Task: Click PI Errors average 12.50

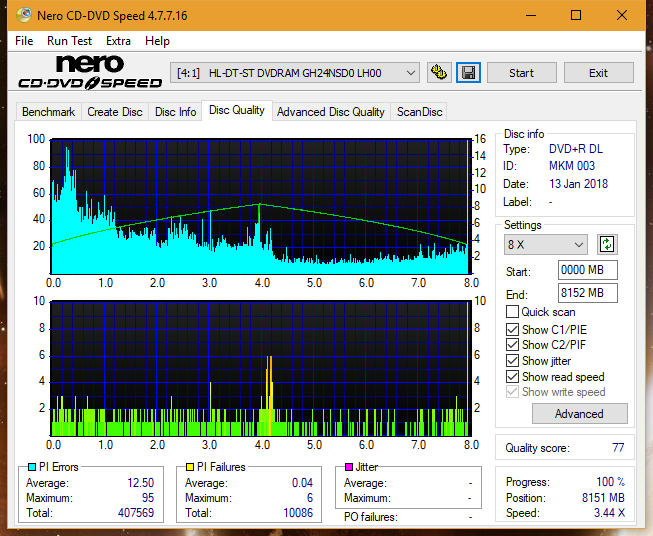Action: pos(141,482)
